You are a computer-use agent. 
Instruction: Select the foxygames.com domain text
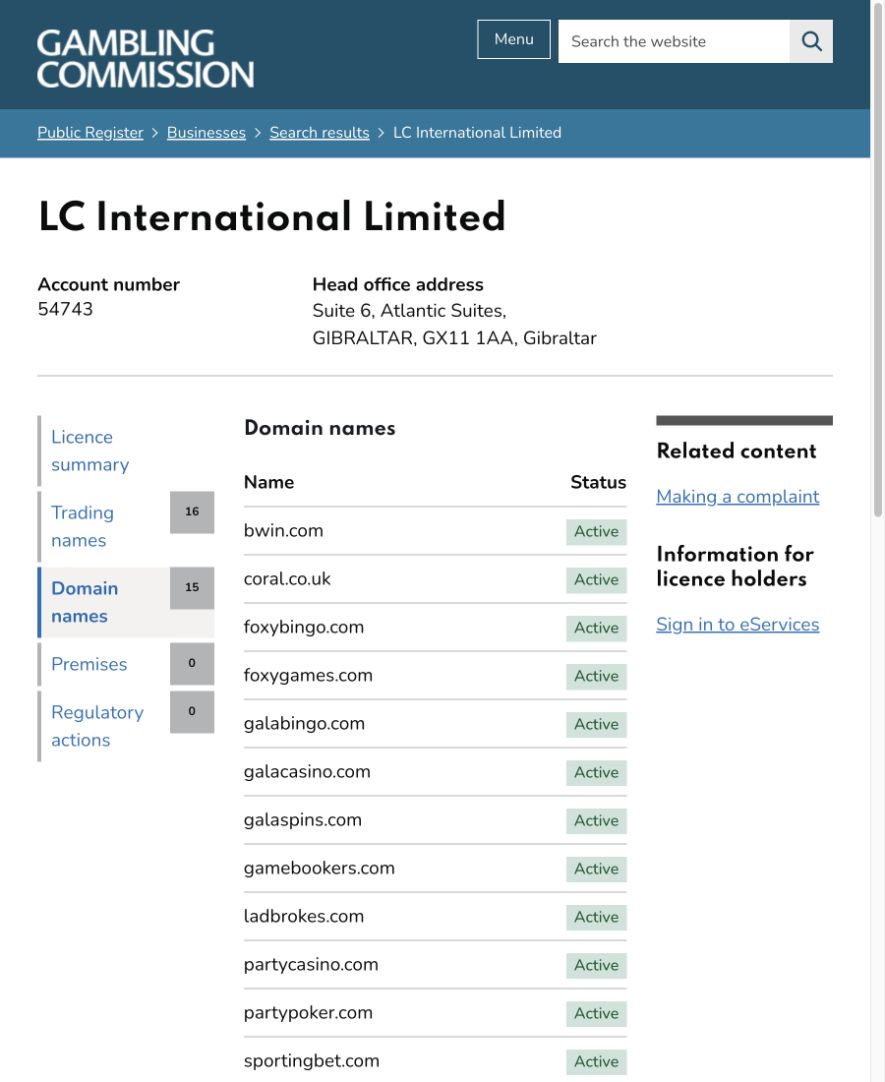click(x=308, y=676)
